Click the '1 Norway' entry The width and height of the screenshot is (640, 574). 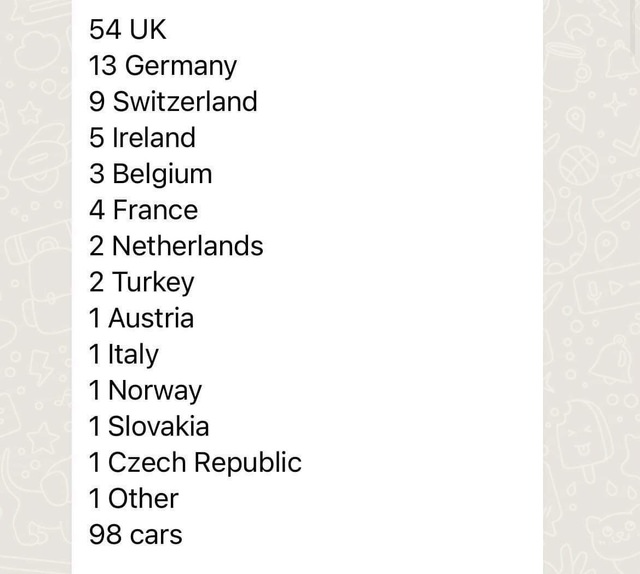(145, 391)
